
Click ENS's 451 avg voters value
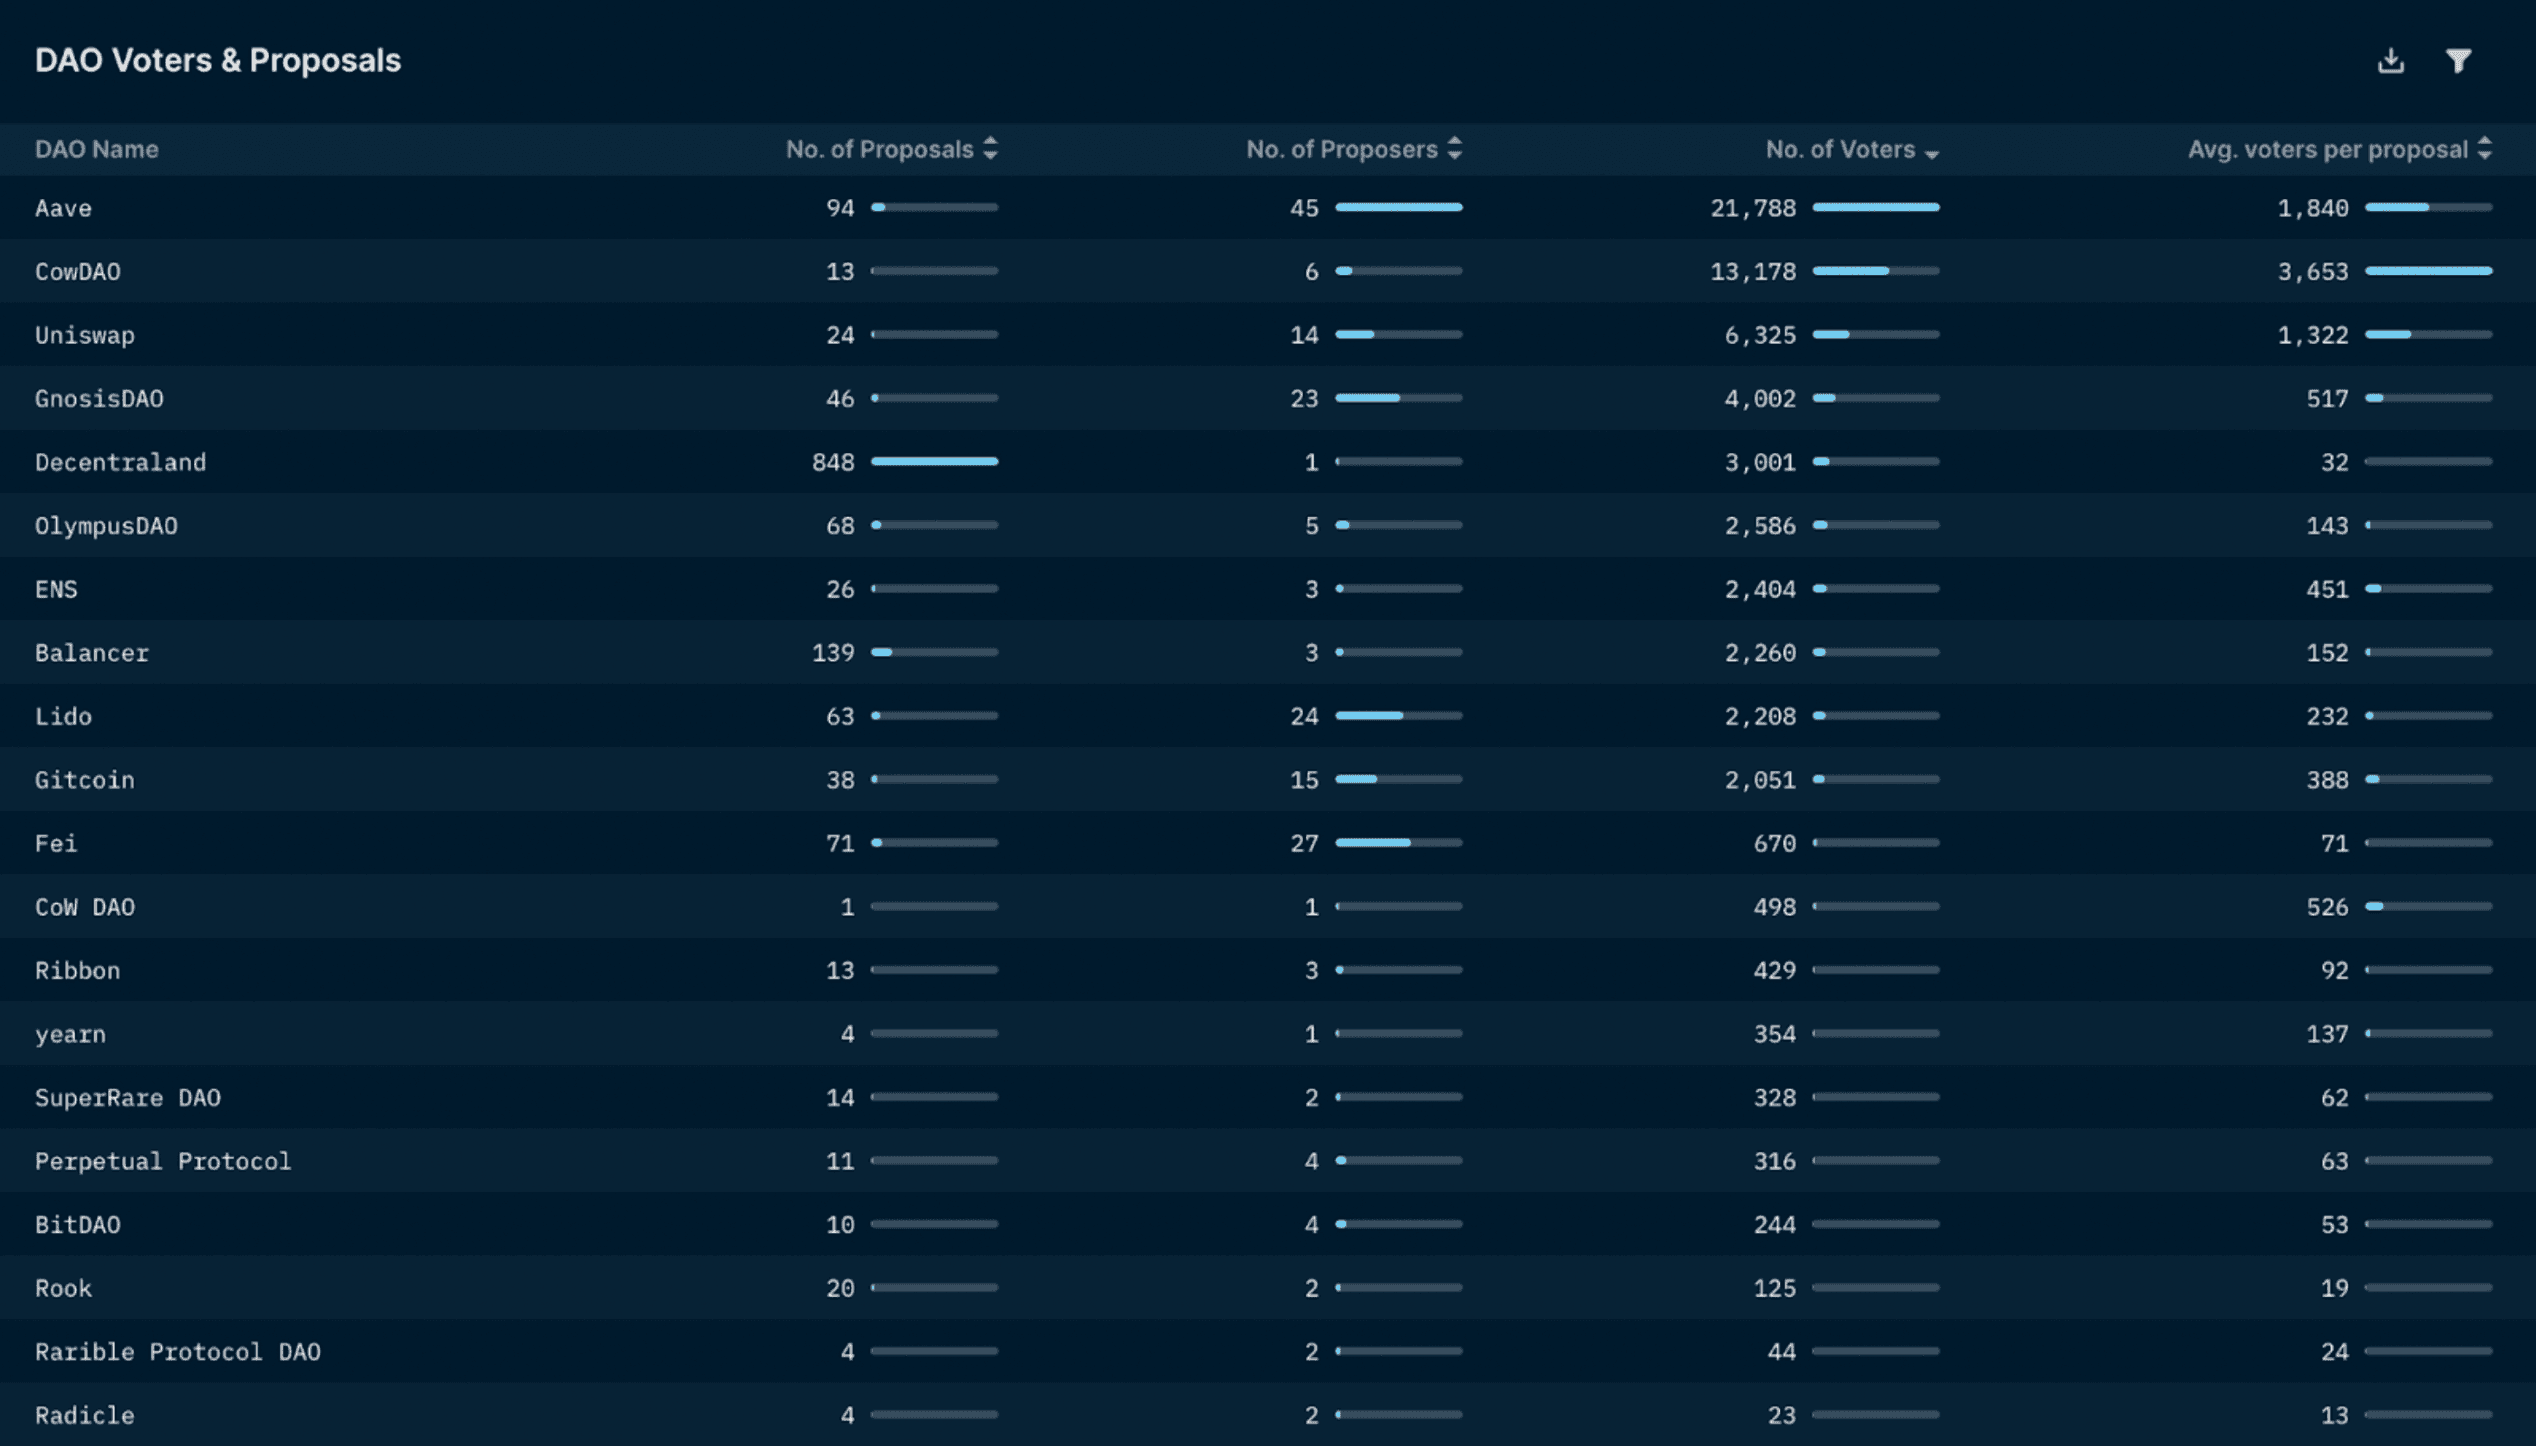click(2327, 589)
